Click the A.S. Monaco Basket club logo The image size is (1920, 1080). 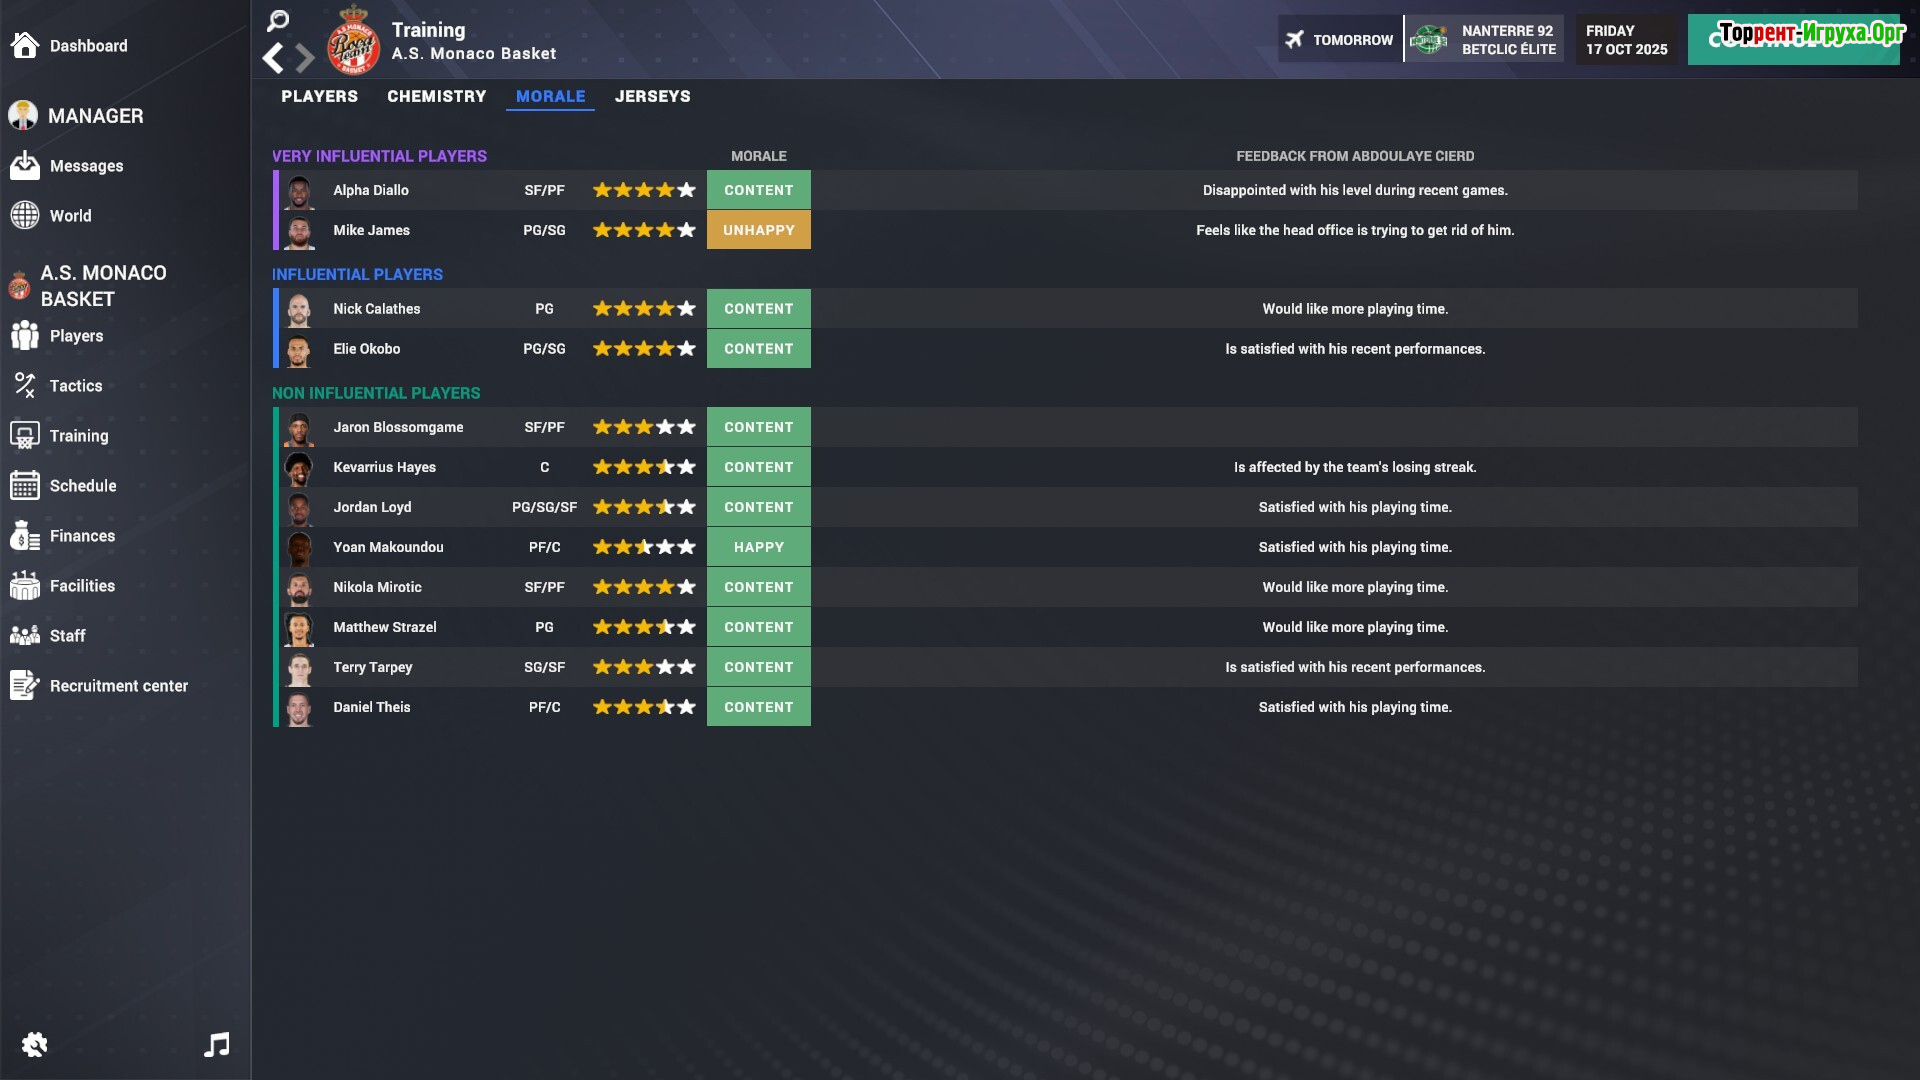(x=353, y=41)
